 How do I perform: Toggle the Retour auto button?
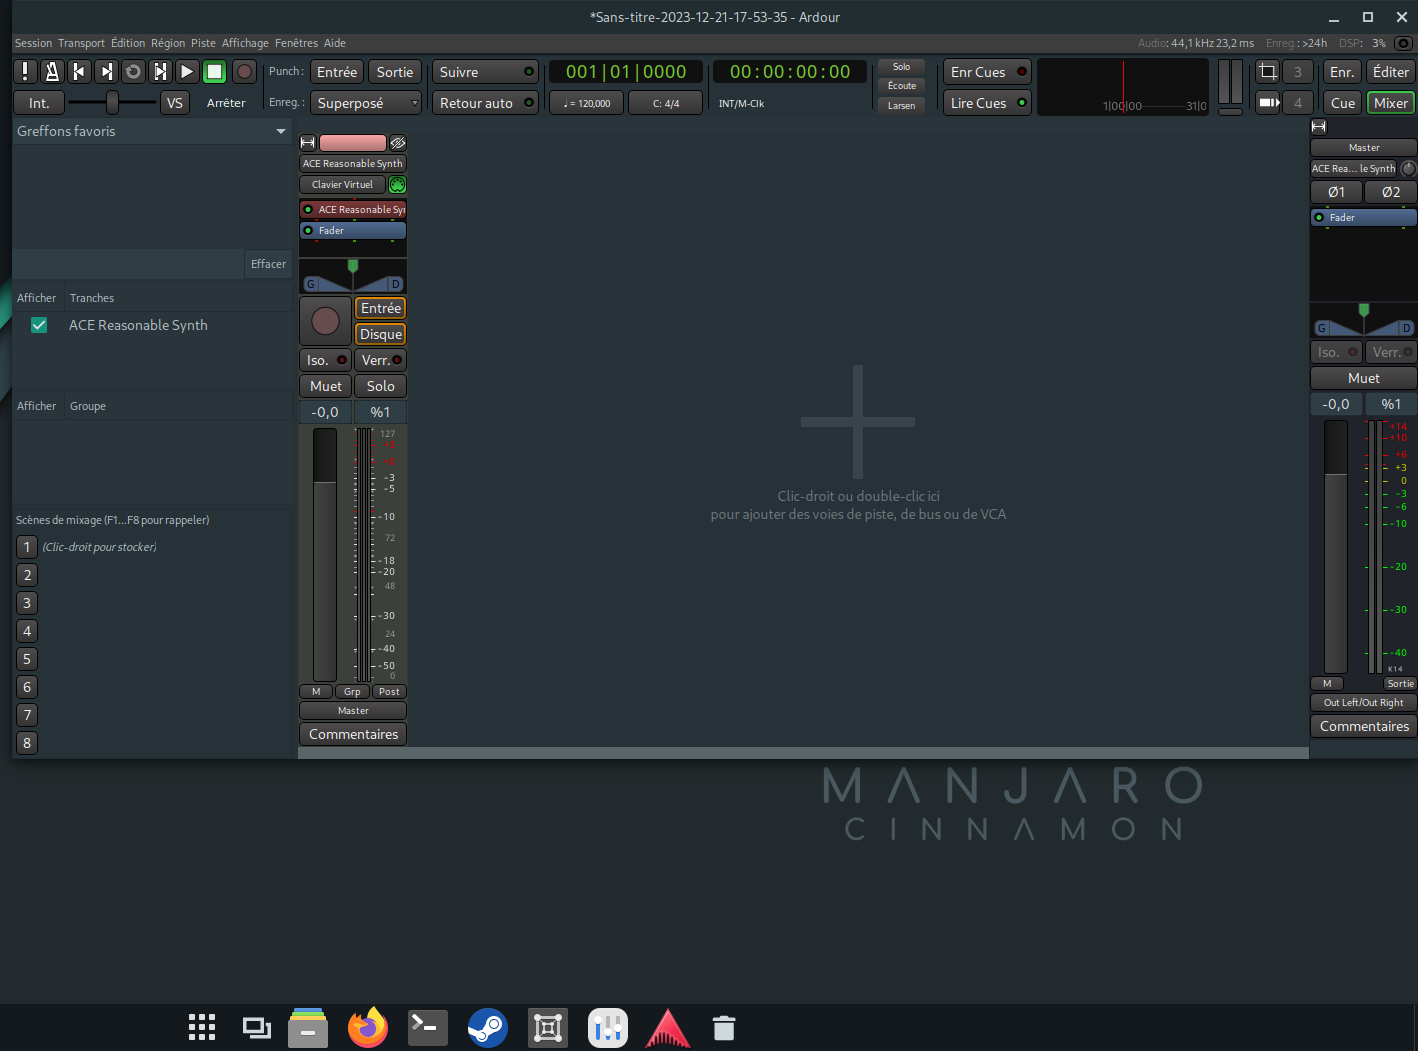coord(485,103)
